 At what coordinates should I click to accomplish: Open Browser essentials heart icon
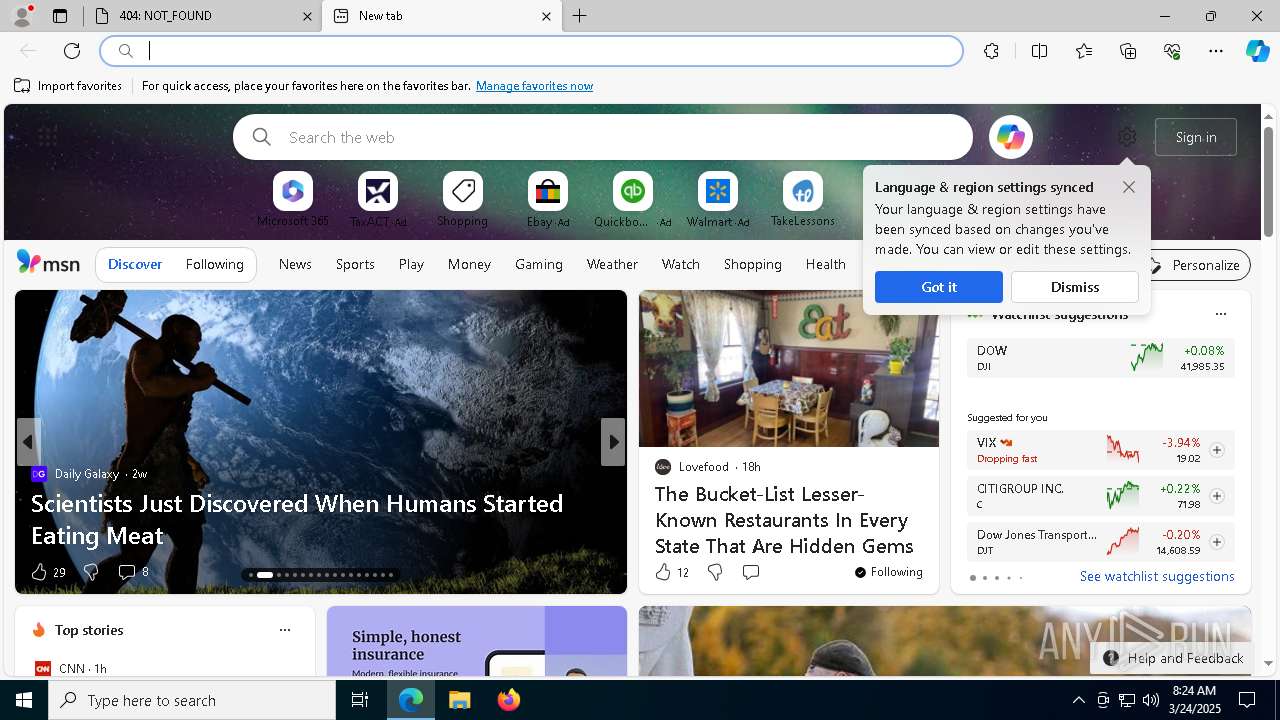(x=1172, y=51)
